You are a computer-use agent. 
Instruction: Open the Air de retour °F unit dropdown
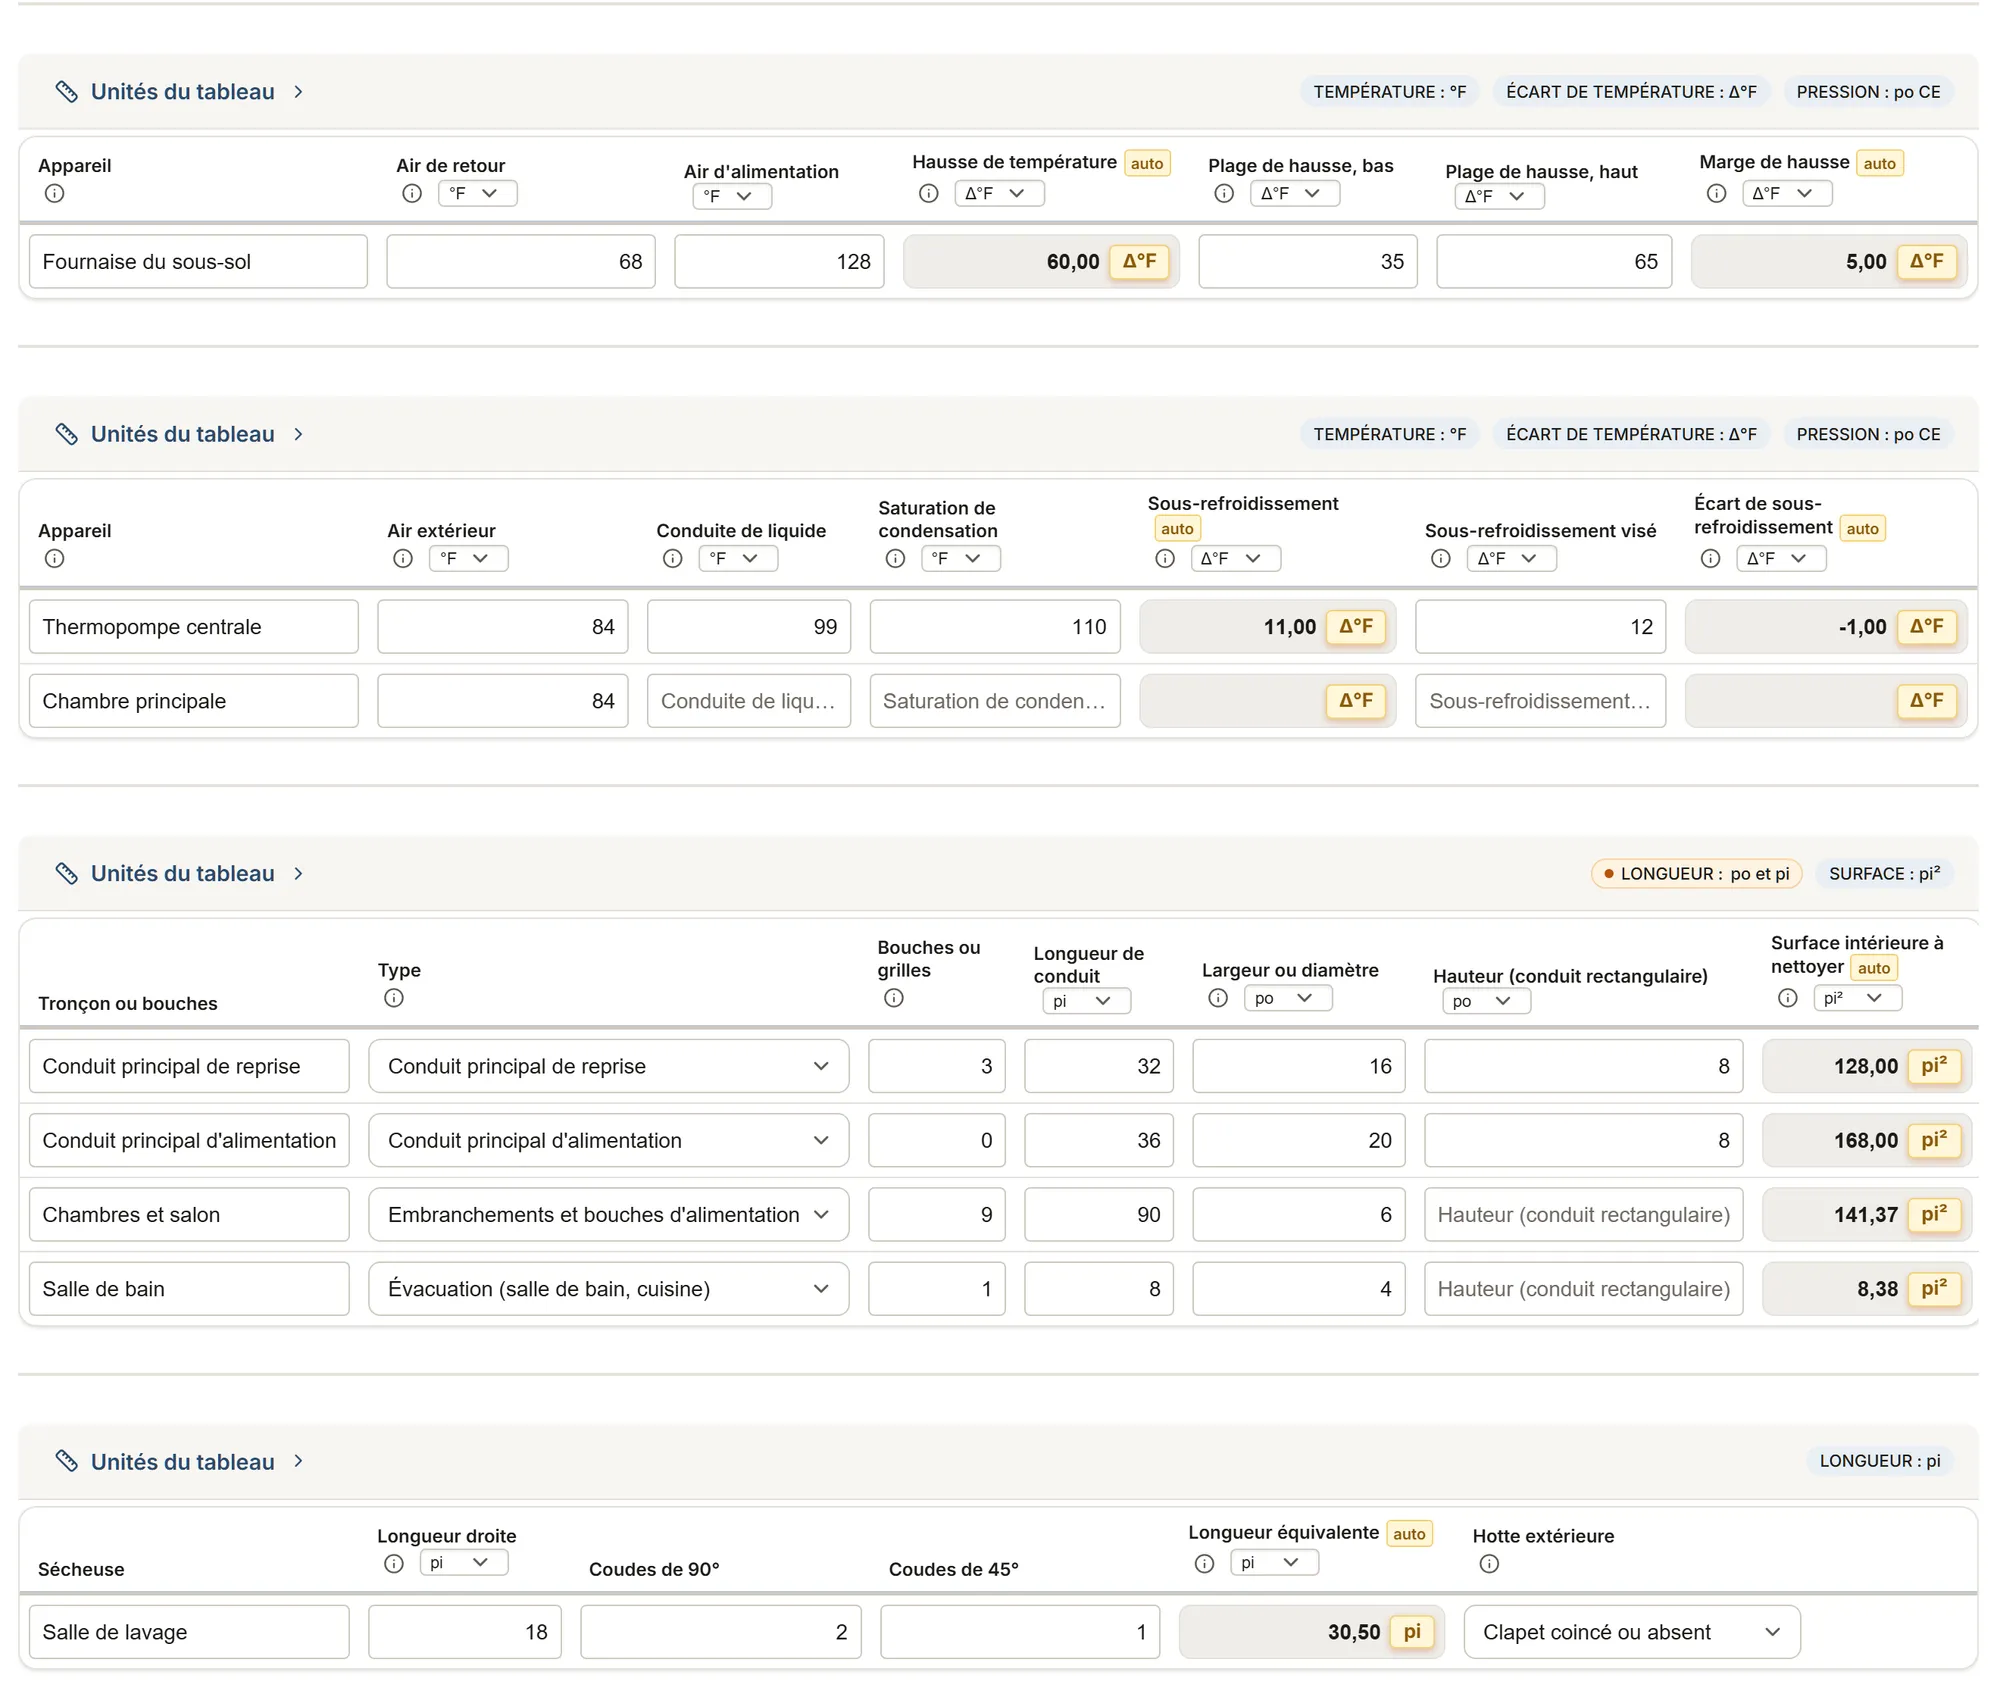[478, 194]
